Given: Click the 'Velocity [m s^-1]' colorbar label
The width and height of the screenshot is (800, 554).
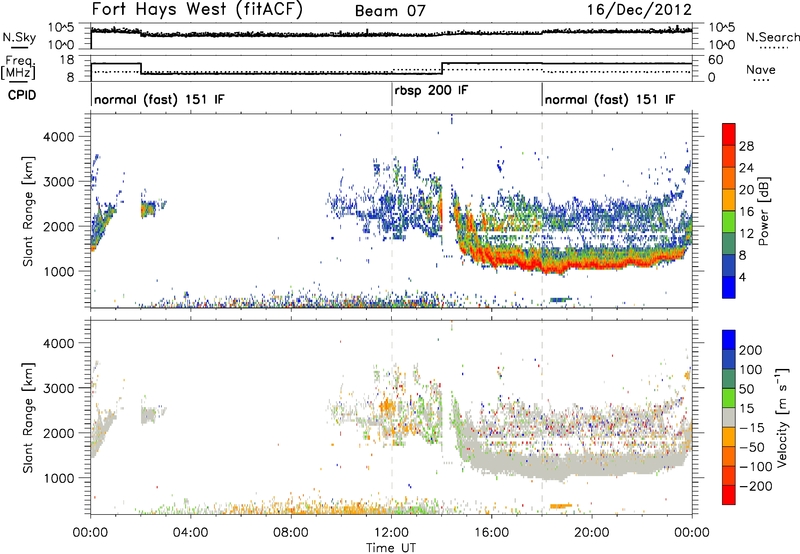Looking at the screenshot, I should (x=781, y=416).
